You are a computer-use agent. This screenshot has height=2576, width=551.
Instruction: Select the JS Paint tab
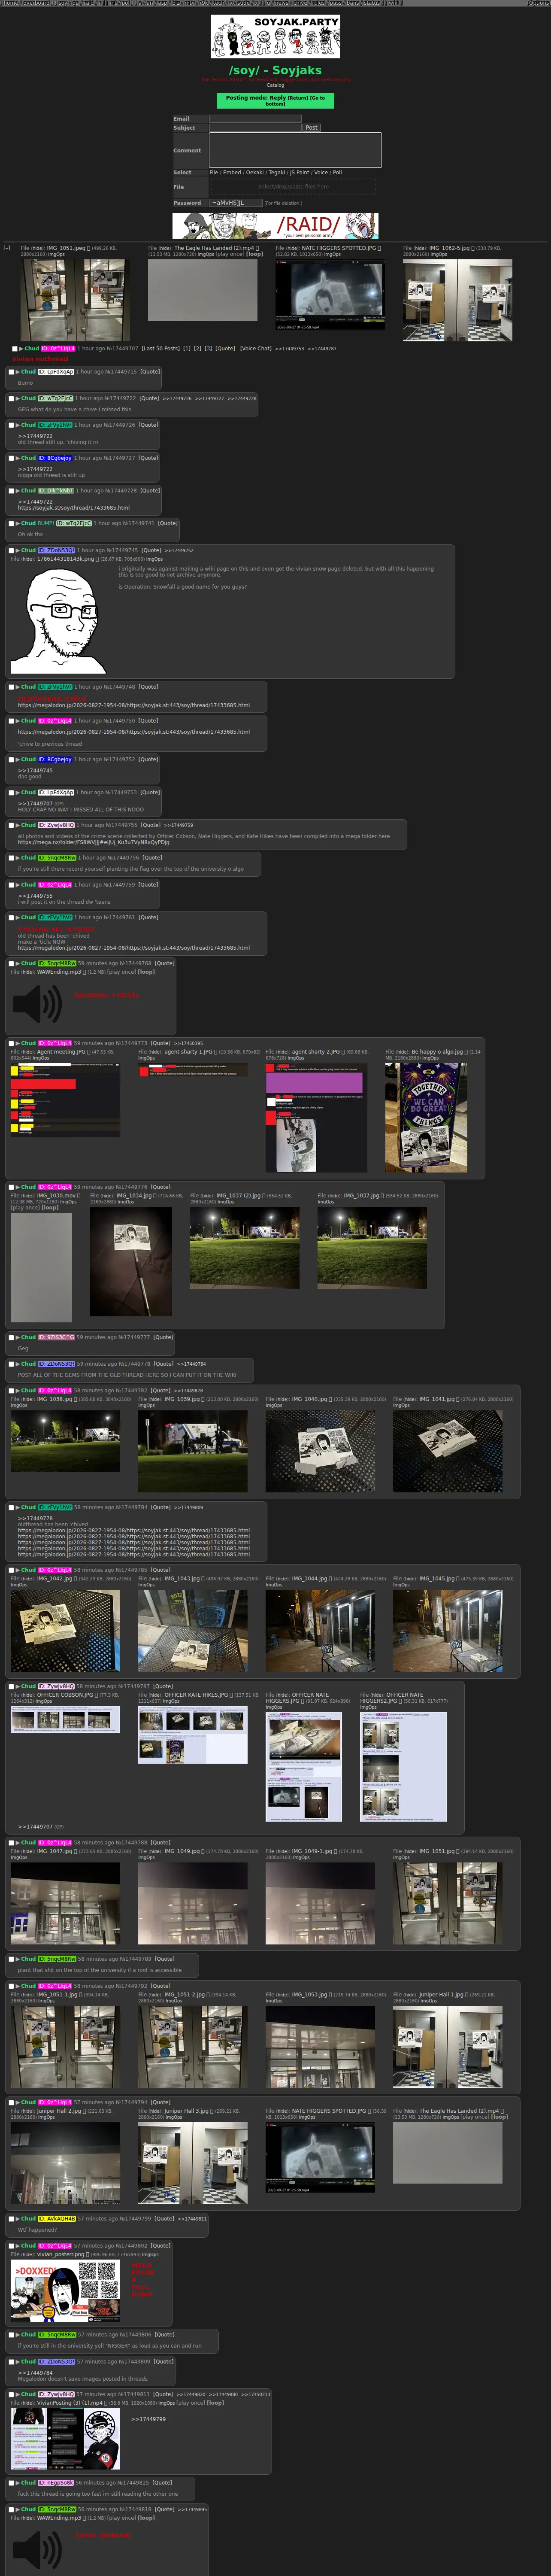[x=301, y=173]
